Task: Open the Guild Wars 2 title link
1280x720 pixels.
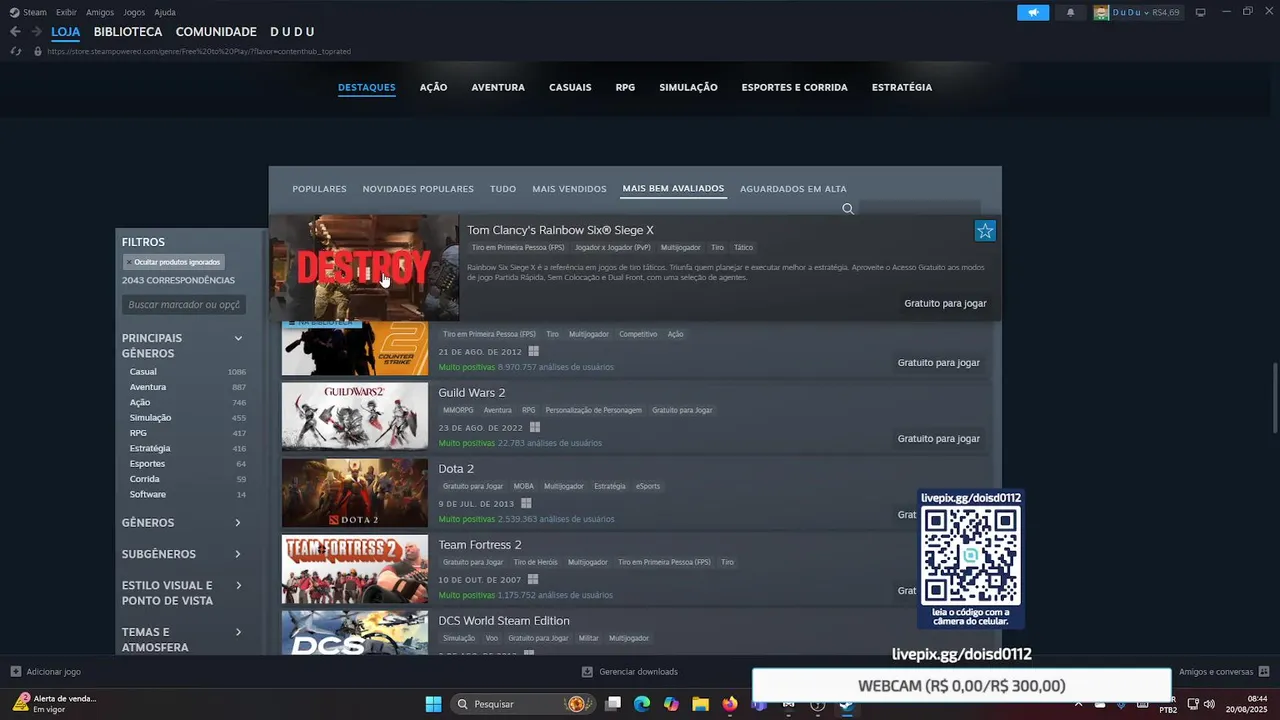Action: coord(472,393)
